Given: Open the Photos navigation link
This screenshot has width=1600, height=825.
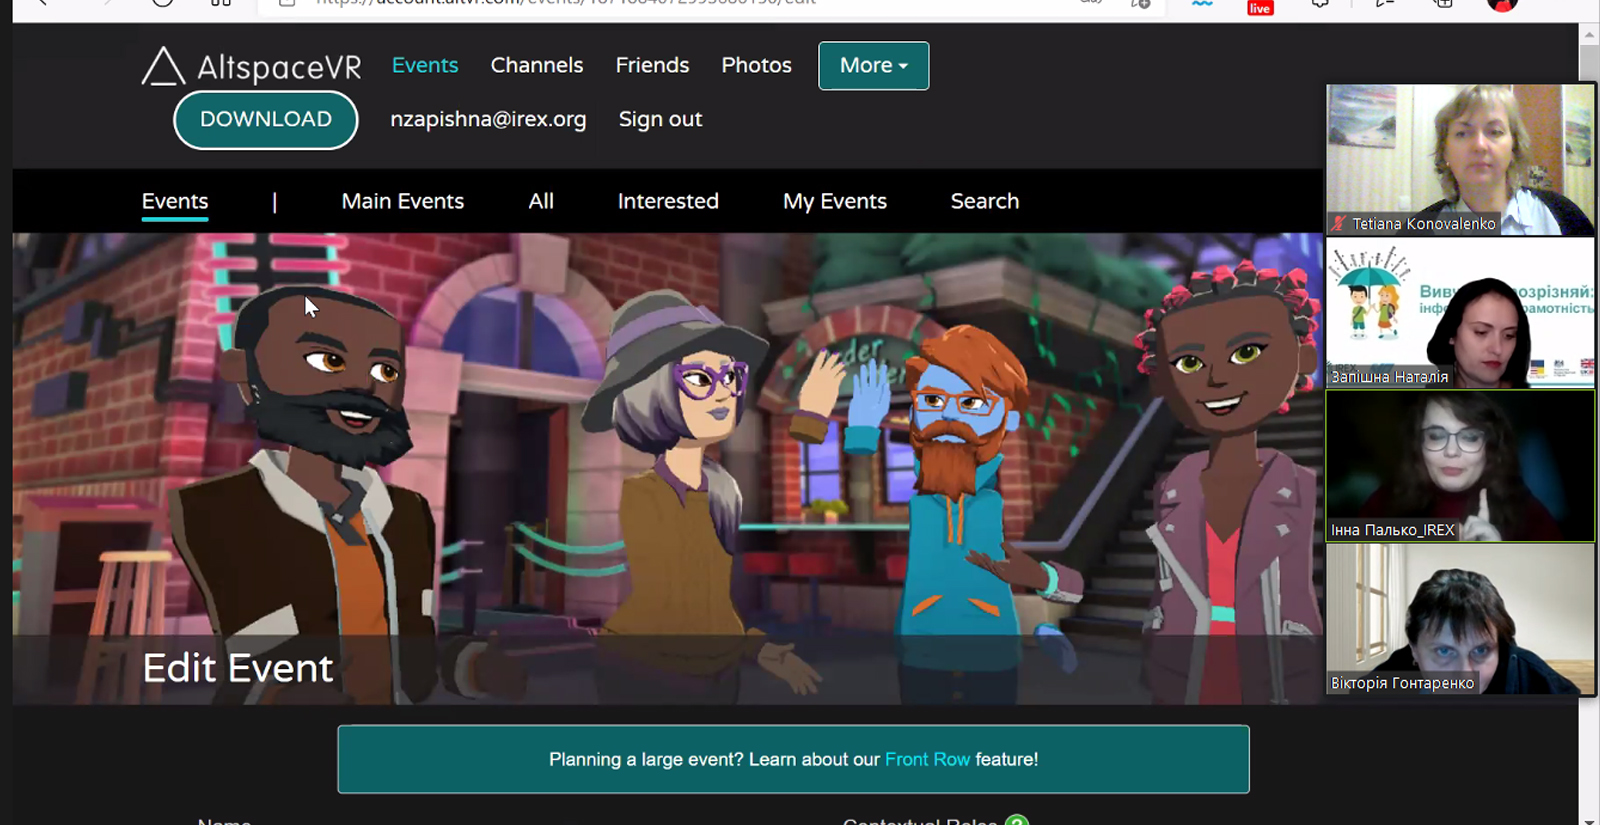Looking at the screenshot, I should pyautogui.click(x=756, y=66).
